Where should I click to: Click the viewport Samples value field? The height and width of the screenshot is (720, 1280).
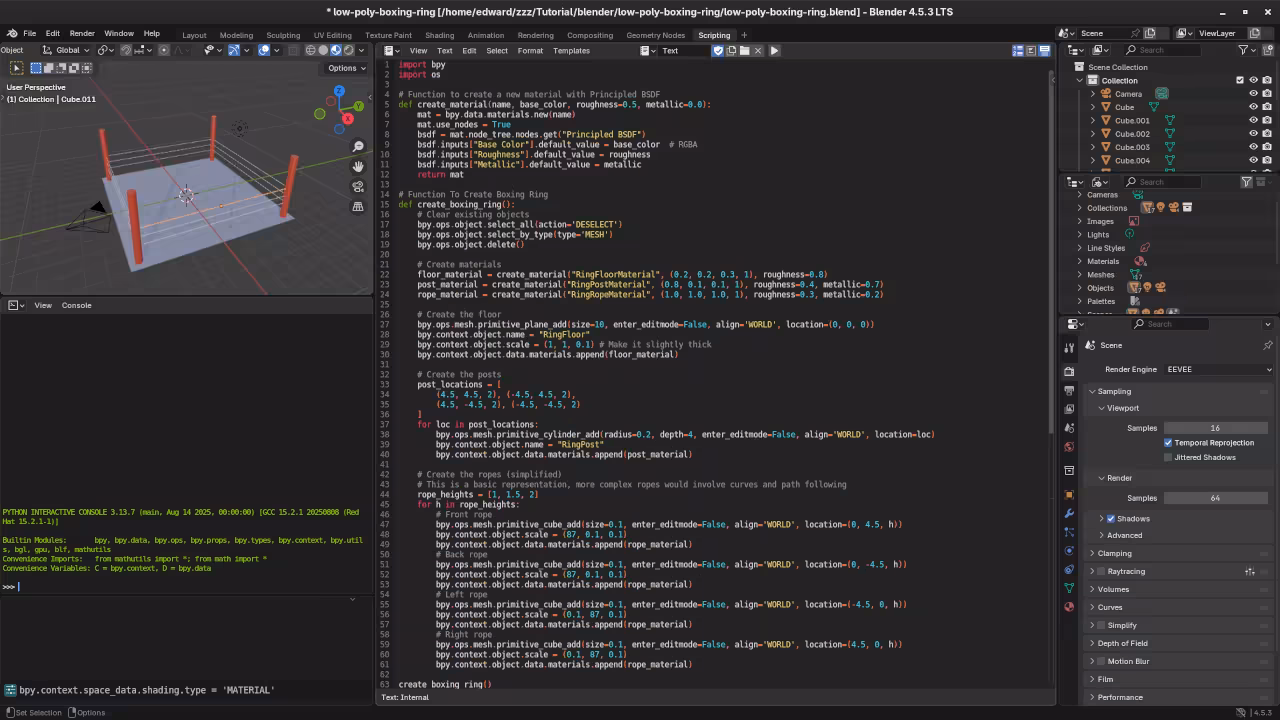coord(1214,428)
